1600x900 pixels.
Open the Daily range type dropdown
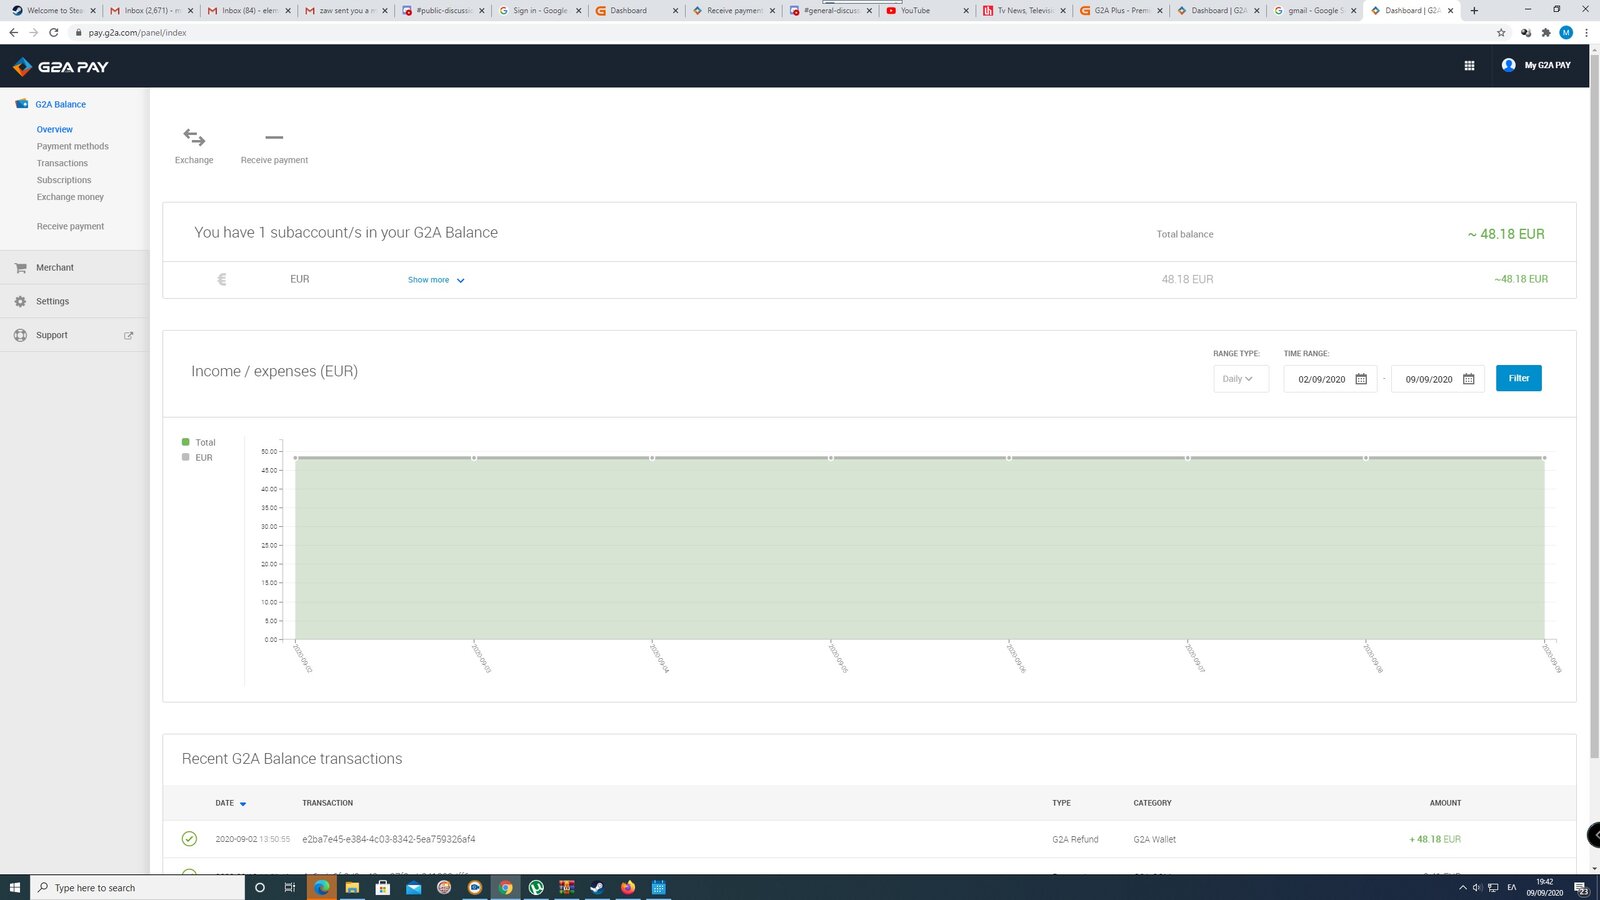[x=1240, y=379]
